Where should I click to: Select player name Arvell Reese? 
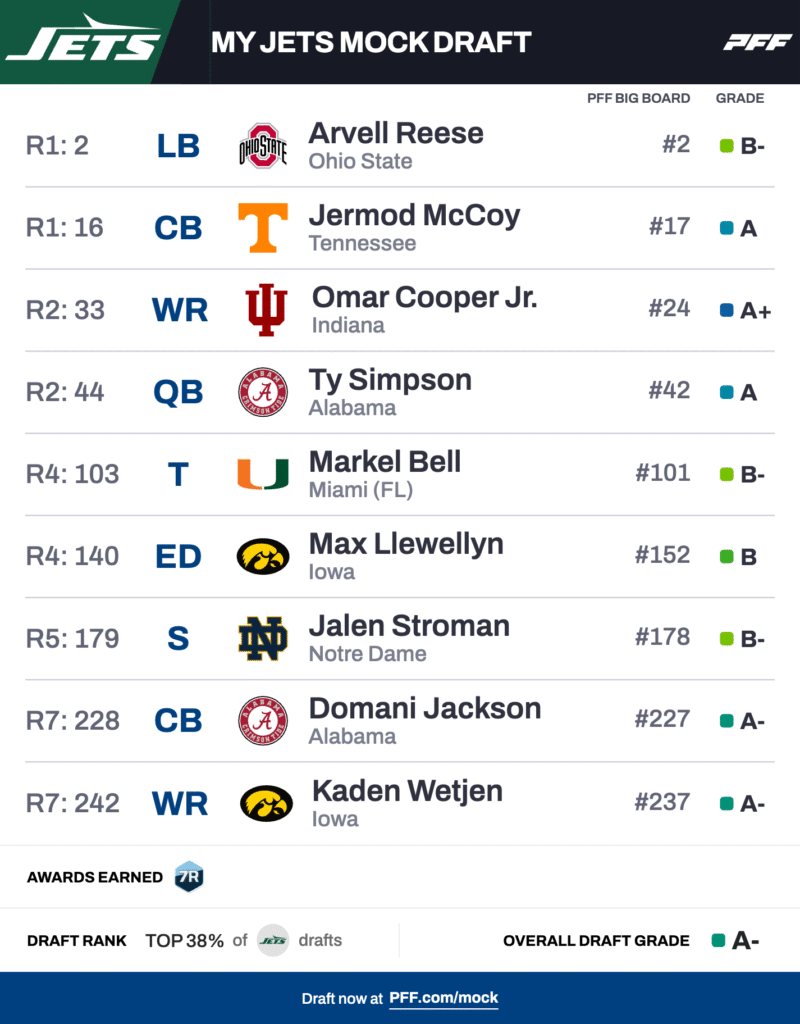(x=396, y=133)
